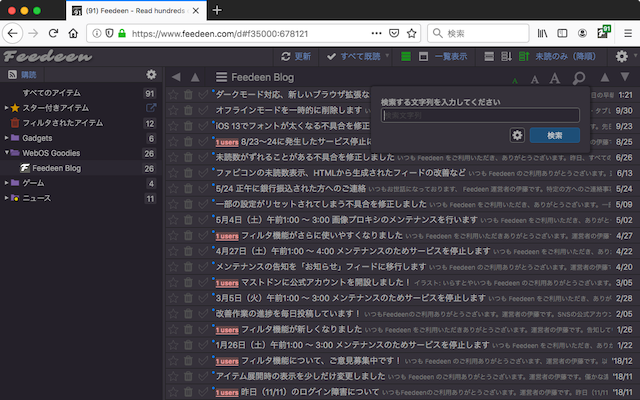
Task: Open the dropdown arrow next to すべて既読
Action: pyautogui.click(x=387, y=56)
